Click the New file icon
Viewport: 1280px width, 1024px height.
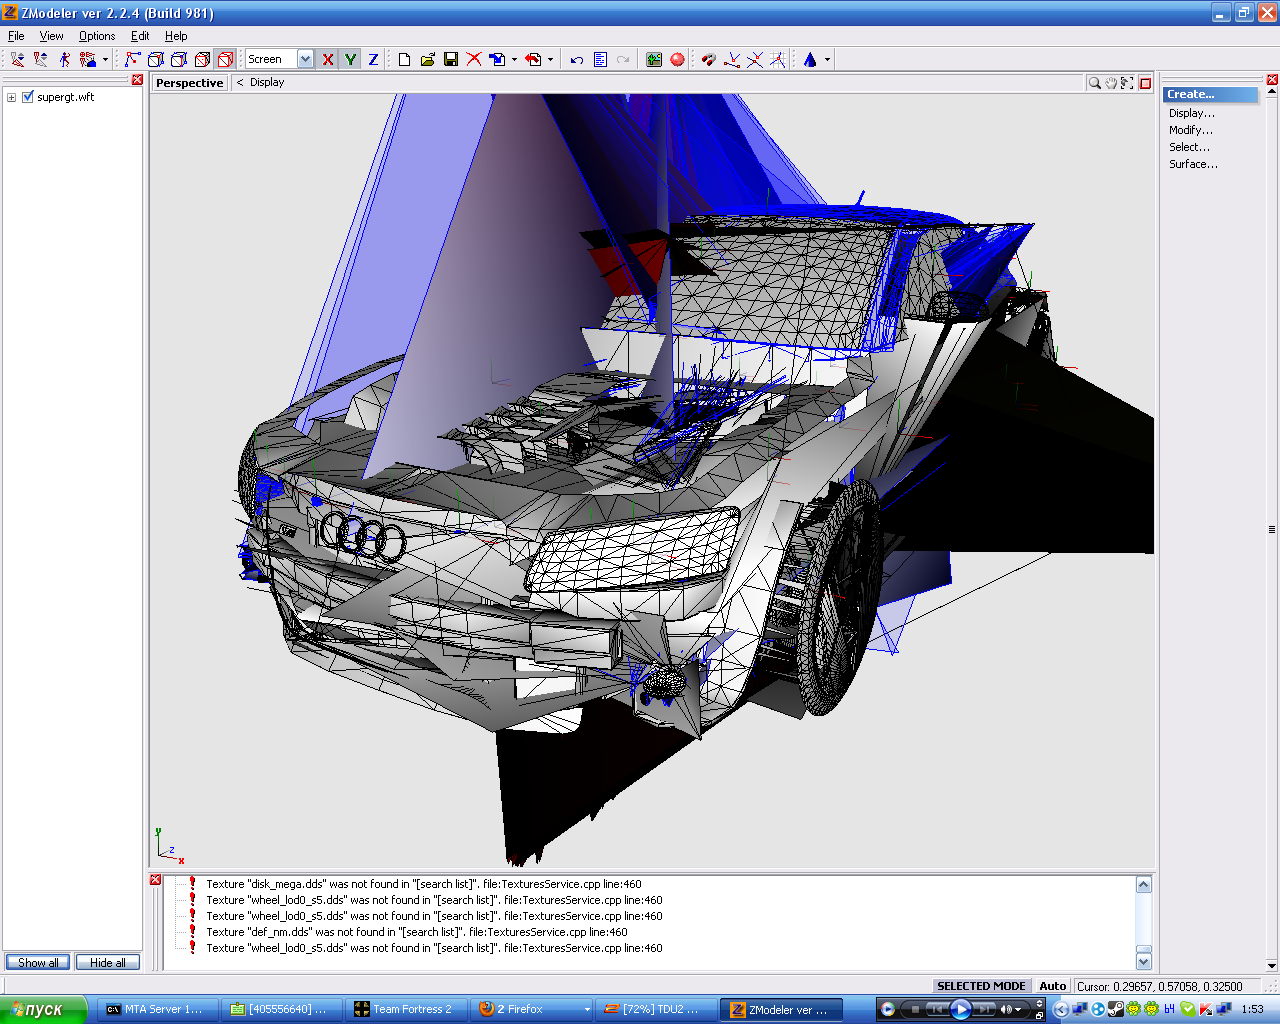(404, 59)
